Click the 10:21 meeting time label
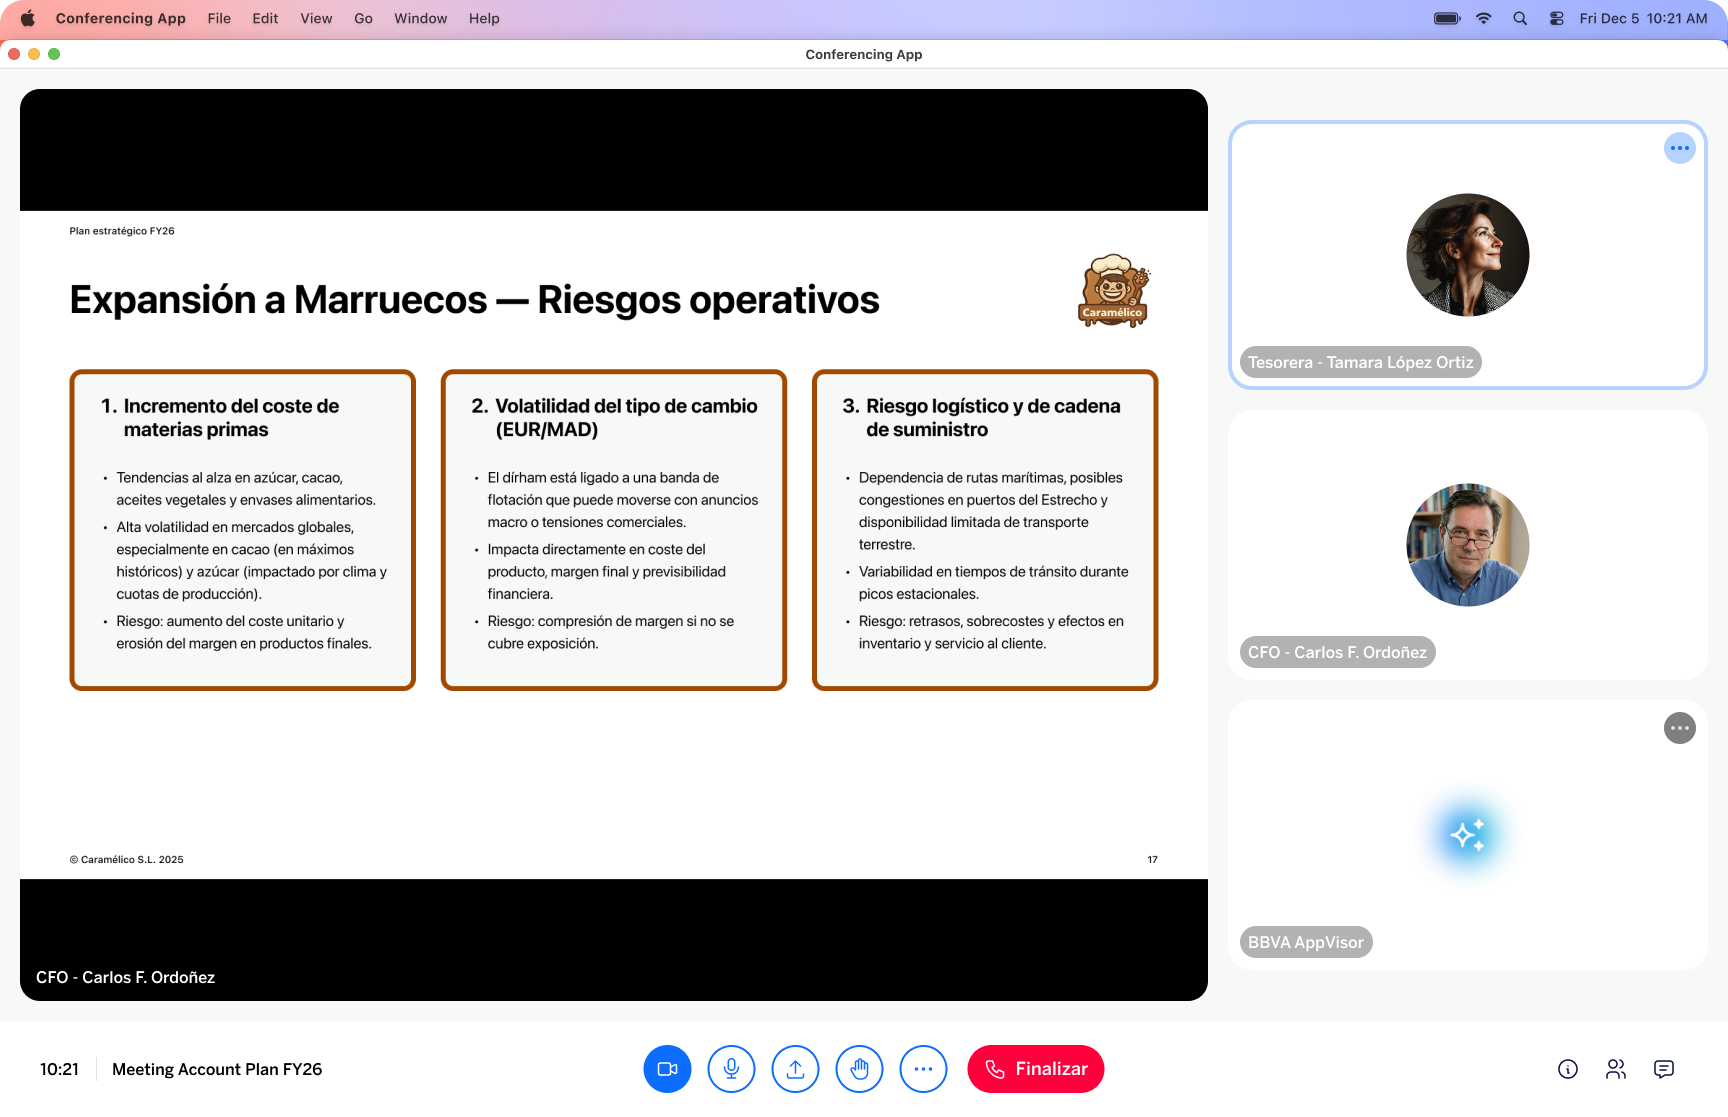The width and height of the screenshot is (1728, 1117). (59, 1069)
